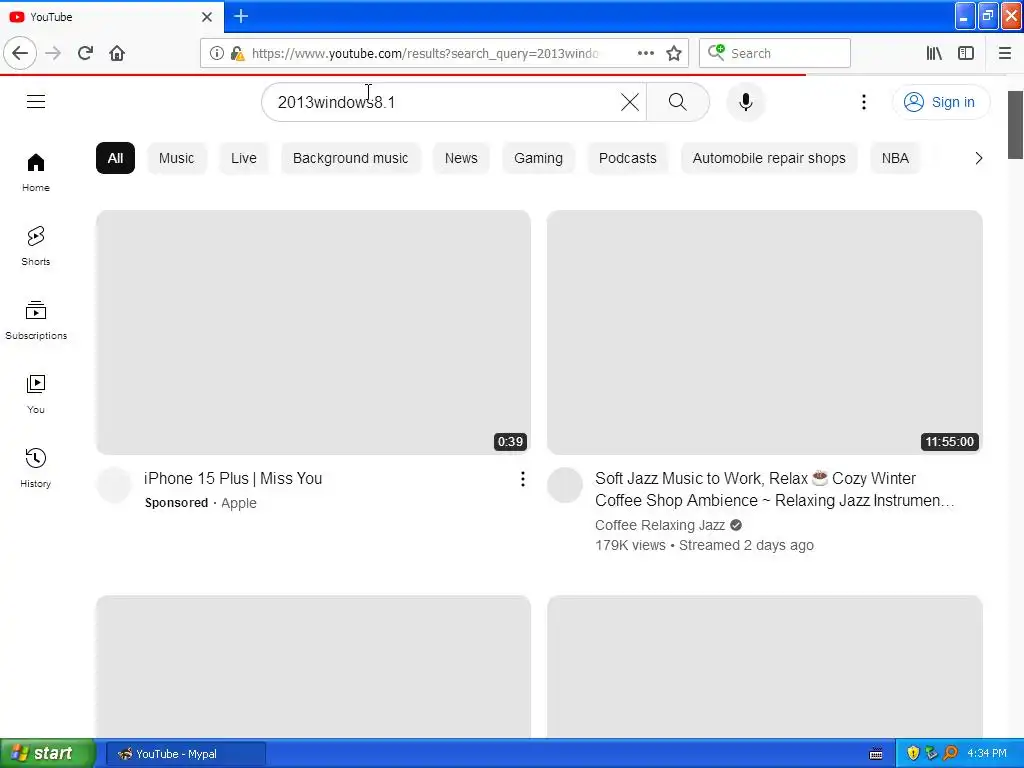Select the Podcasts filter chip
Screen dimensions: 1024x768
pos(628,158)
